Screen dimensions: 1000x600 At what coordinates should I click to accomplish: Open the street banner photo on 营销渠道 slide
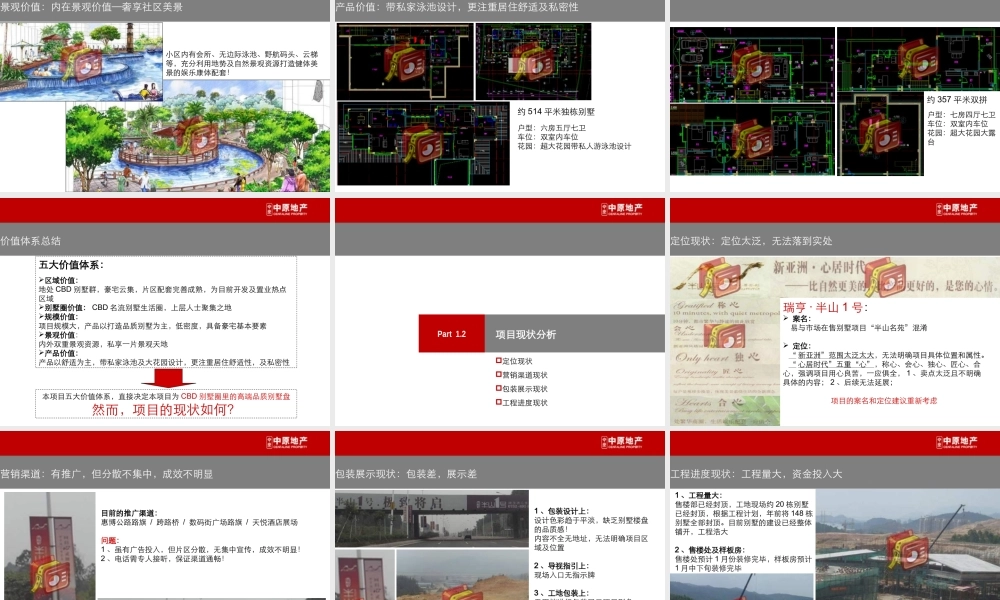(x=50, y=546)
